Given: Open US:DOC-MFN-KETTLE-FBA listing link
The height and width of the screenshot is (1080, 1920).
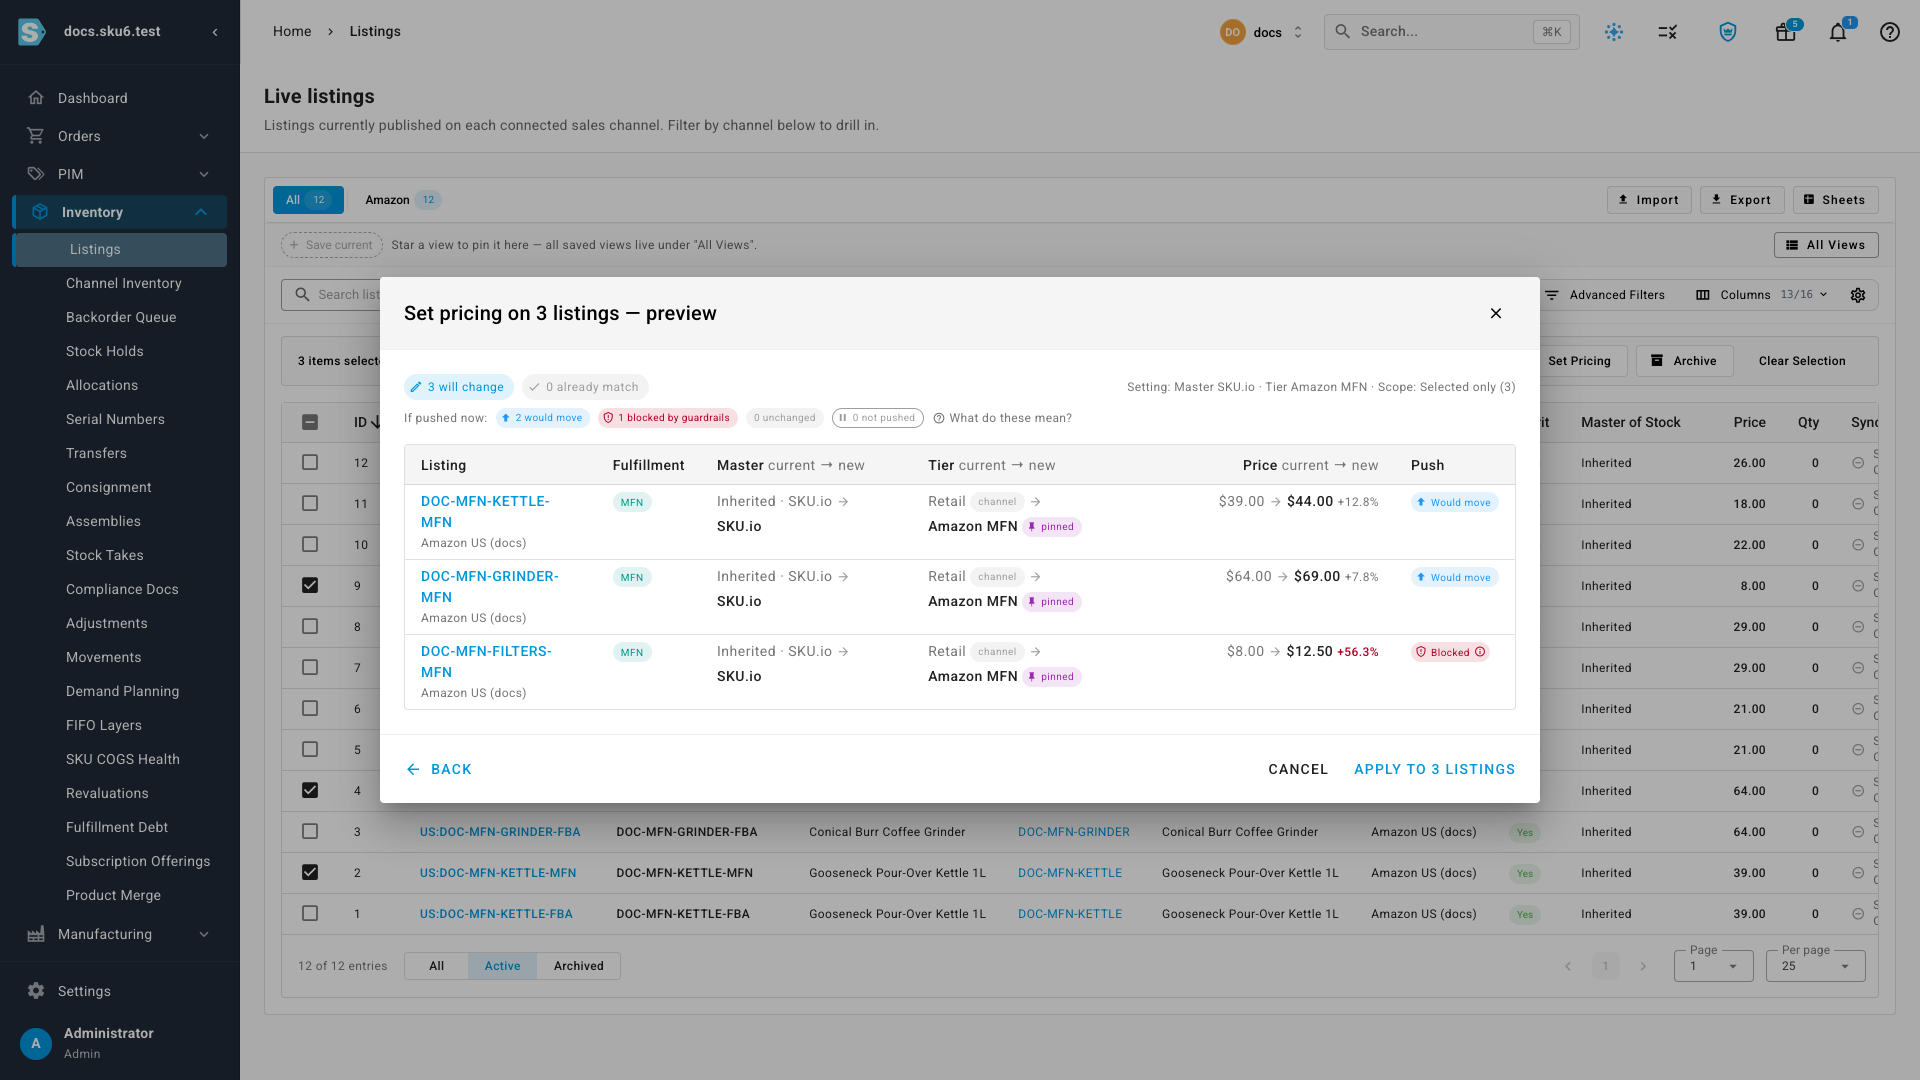Looking at the screenshot, I should pos(496,914).
